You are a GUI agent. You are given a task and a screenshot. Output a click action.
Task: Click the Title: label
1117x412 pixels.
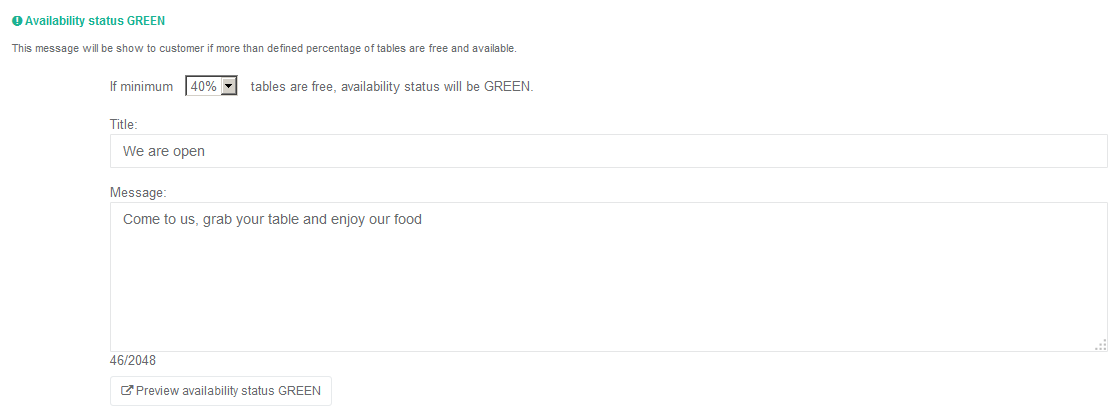(123, 124)
